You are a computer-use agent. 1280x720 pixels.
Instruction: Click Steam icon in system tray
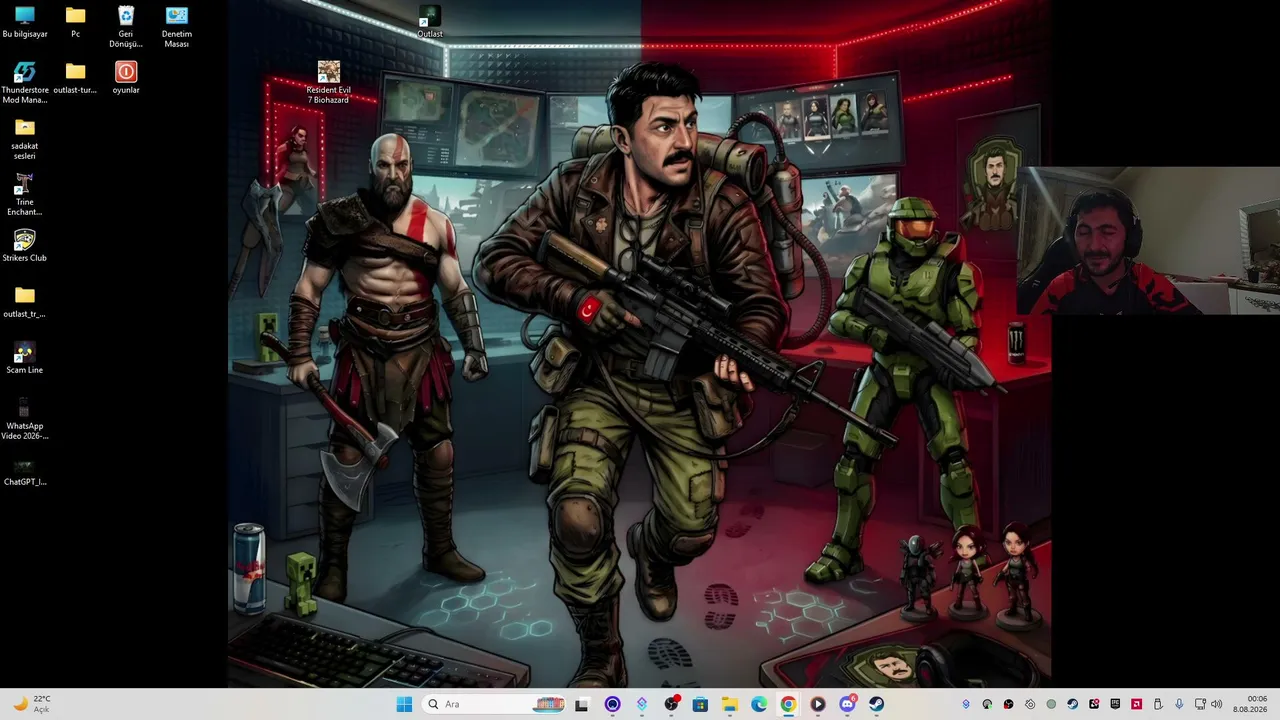1072,704
